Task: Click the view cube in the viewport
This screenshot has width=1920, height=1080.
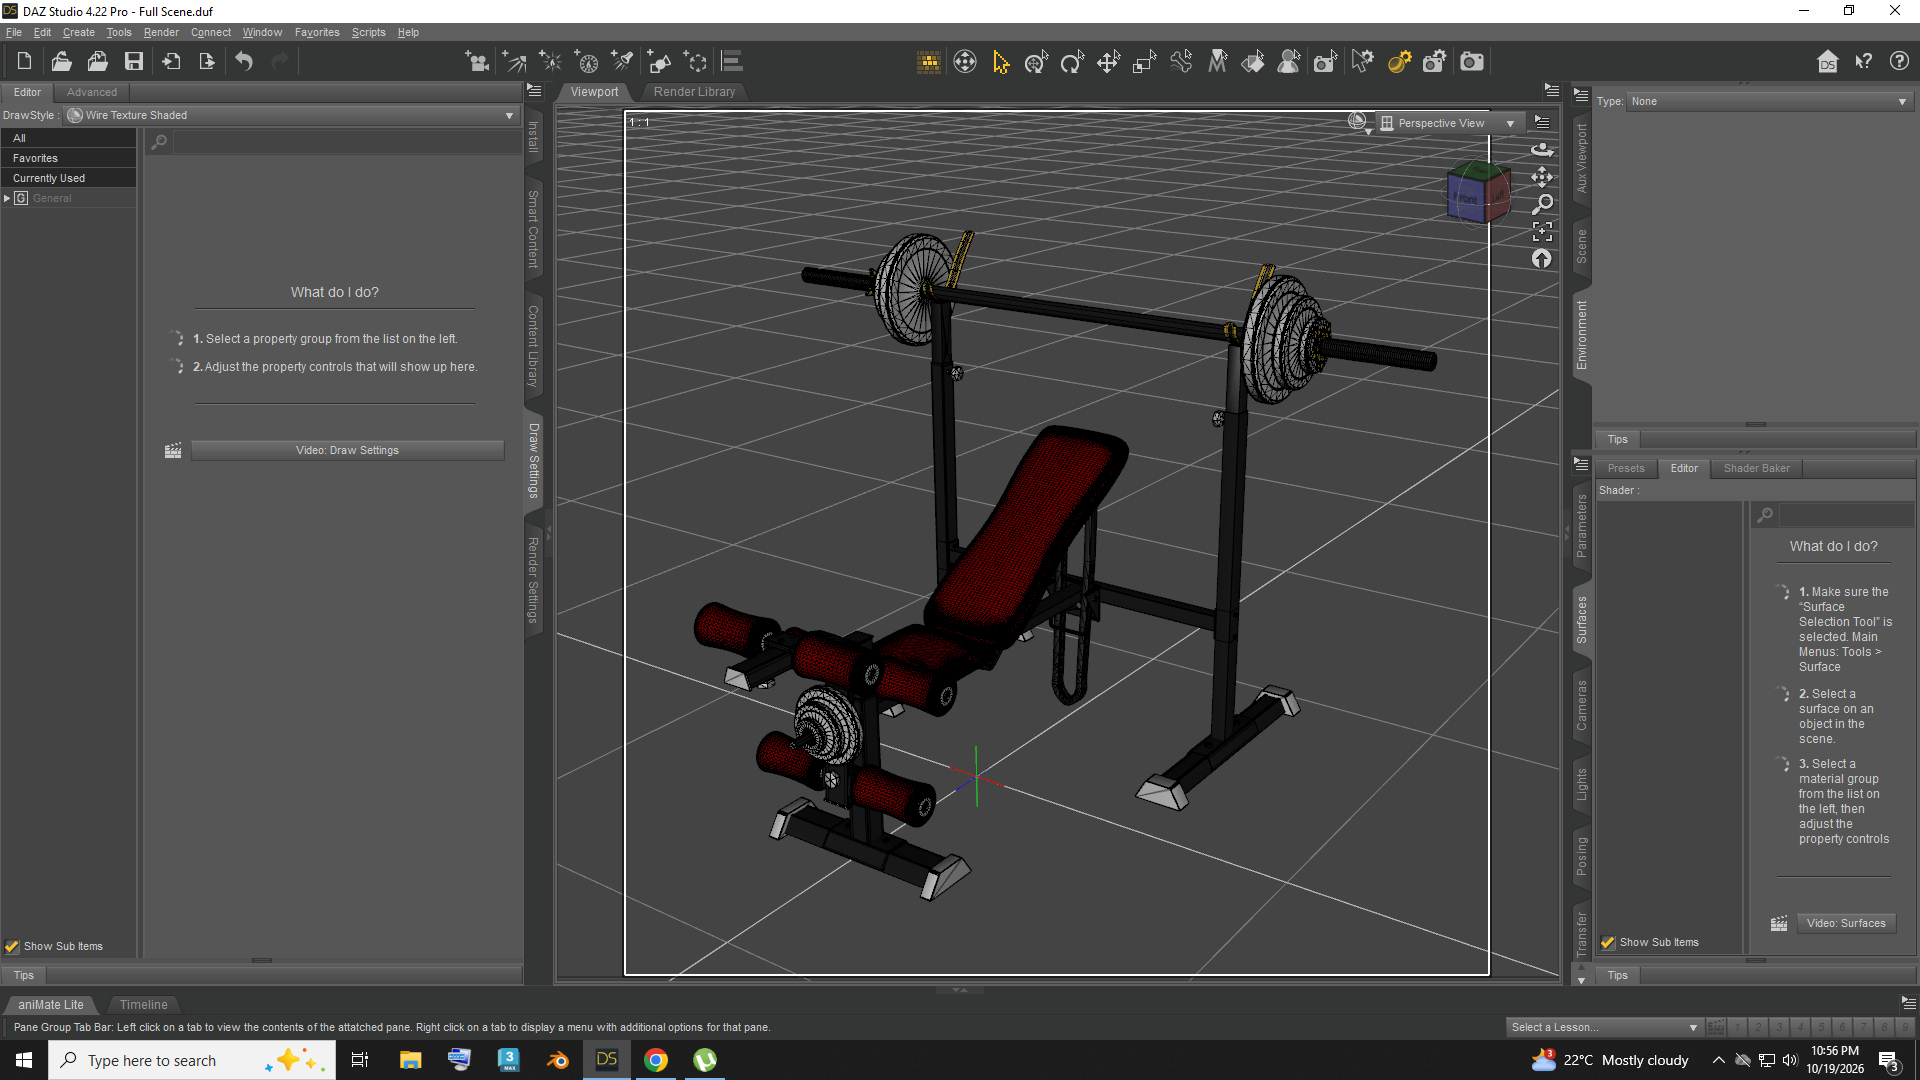Action: tap(1478, 192)
